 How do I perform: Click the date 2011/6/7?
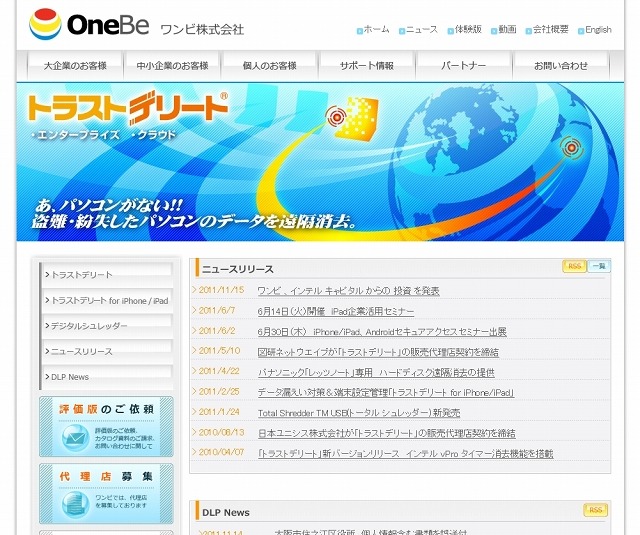pyautogui.click(x=217, y=311)
